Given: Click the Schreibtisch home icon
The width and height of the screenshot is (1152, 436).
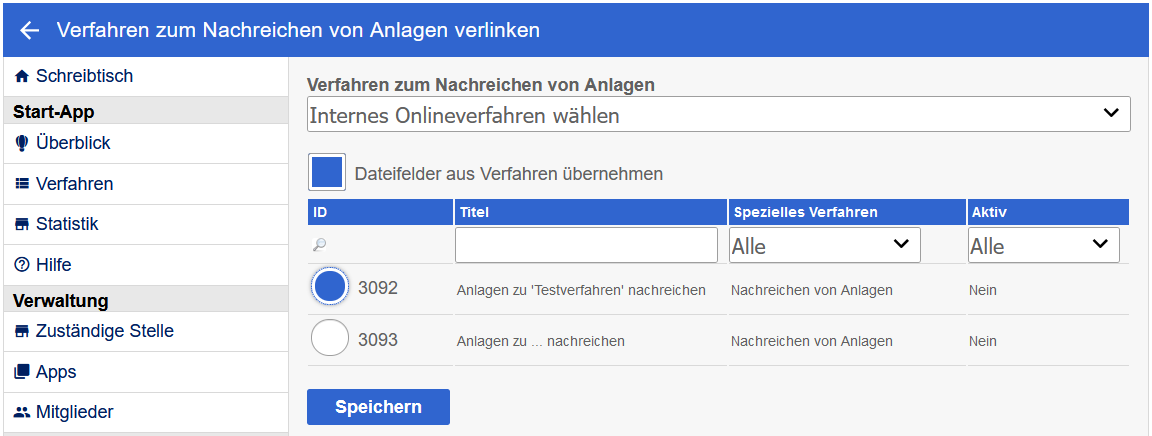Looking at the screenshot, I should click(x=22, y=76).
